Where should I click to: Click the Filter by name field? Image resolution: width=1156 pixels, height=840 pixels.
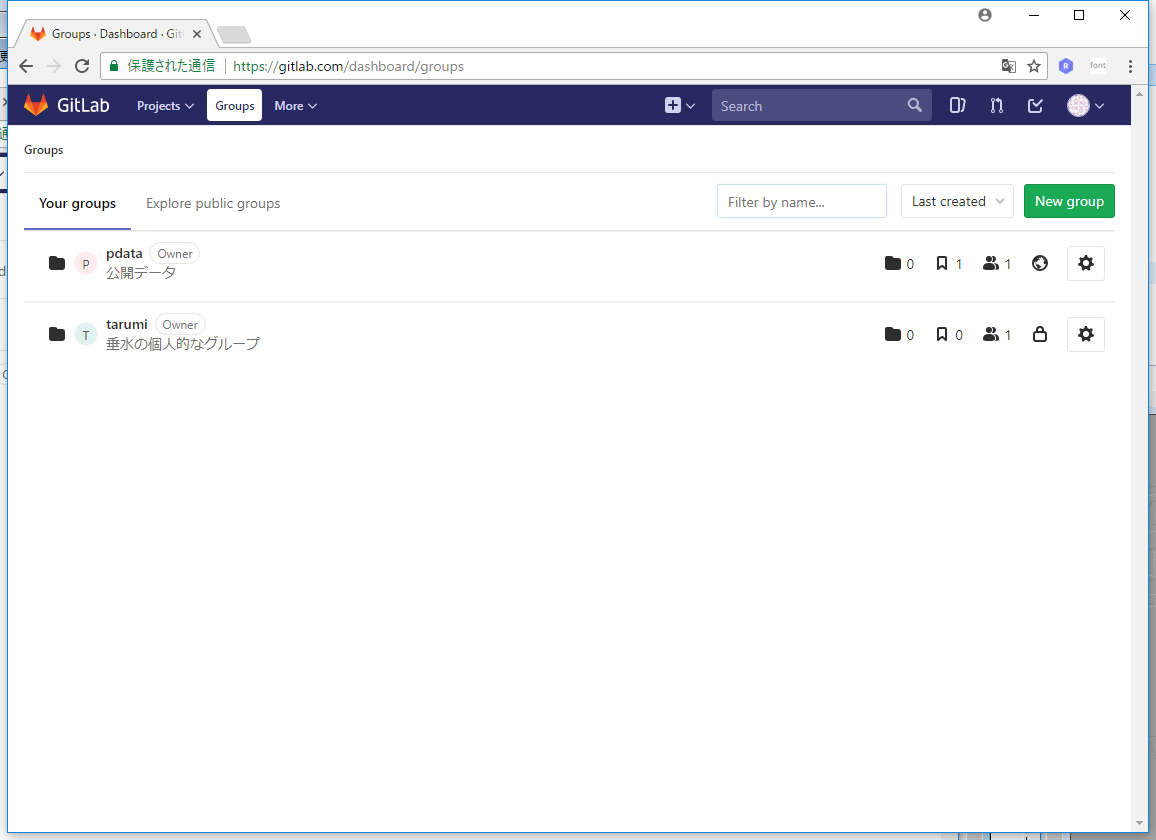801,201
